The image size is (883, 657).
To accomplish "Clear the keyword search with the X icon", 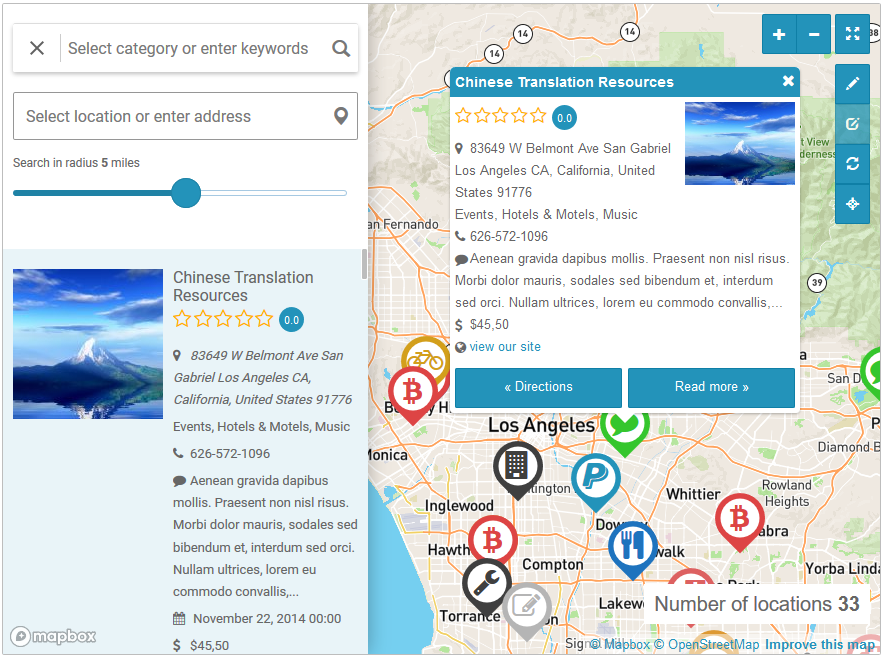I will [37, 48].
